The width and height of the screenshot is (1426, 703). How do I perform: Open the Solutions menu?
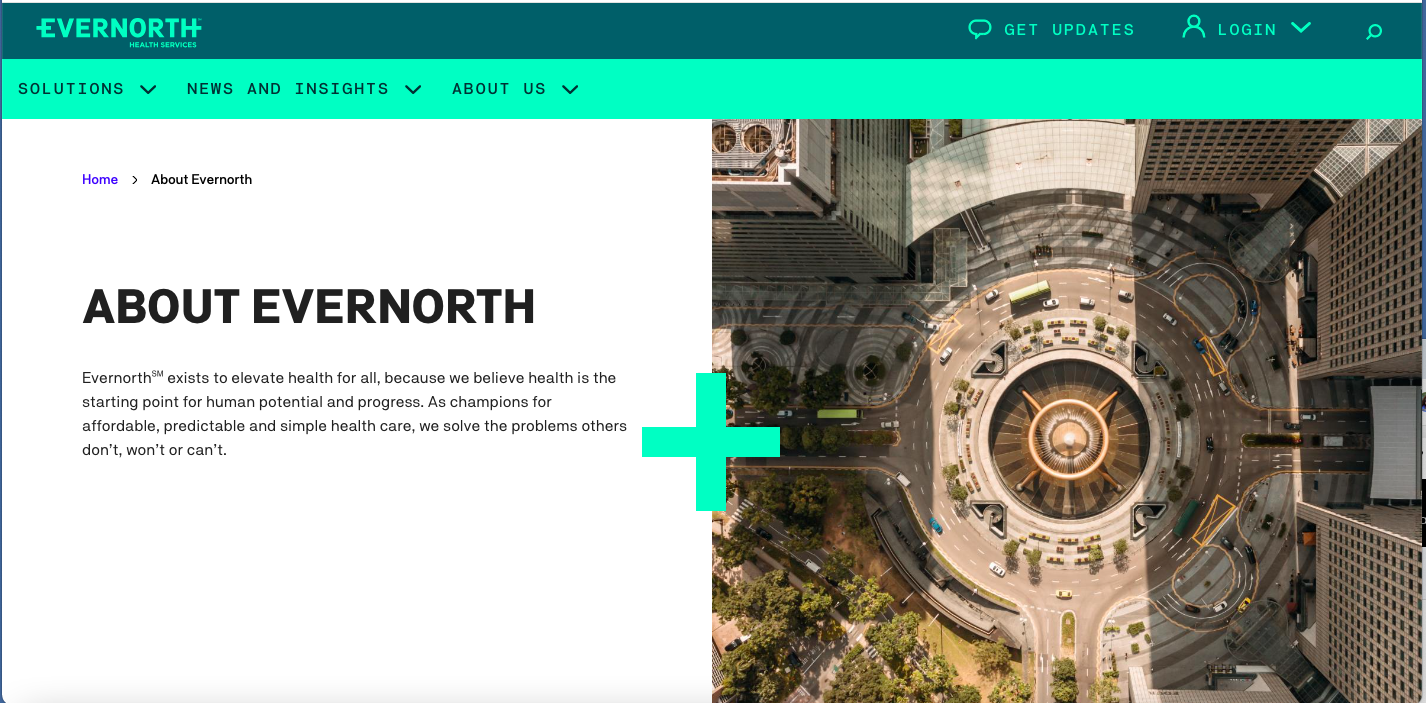coord(71,89)
